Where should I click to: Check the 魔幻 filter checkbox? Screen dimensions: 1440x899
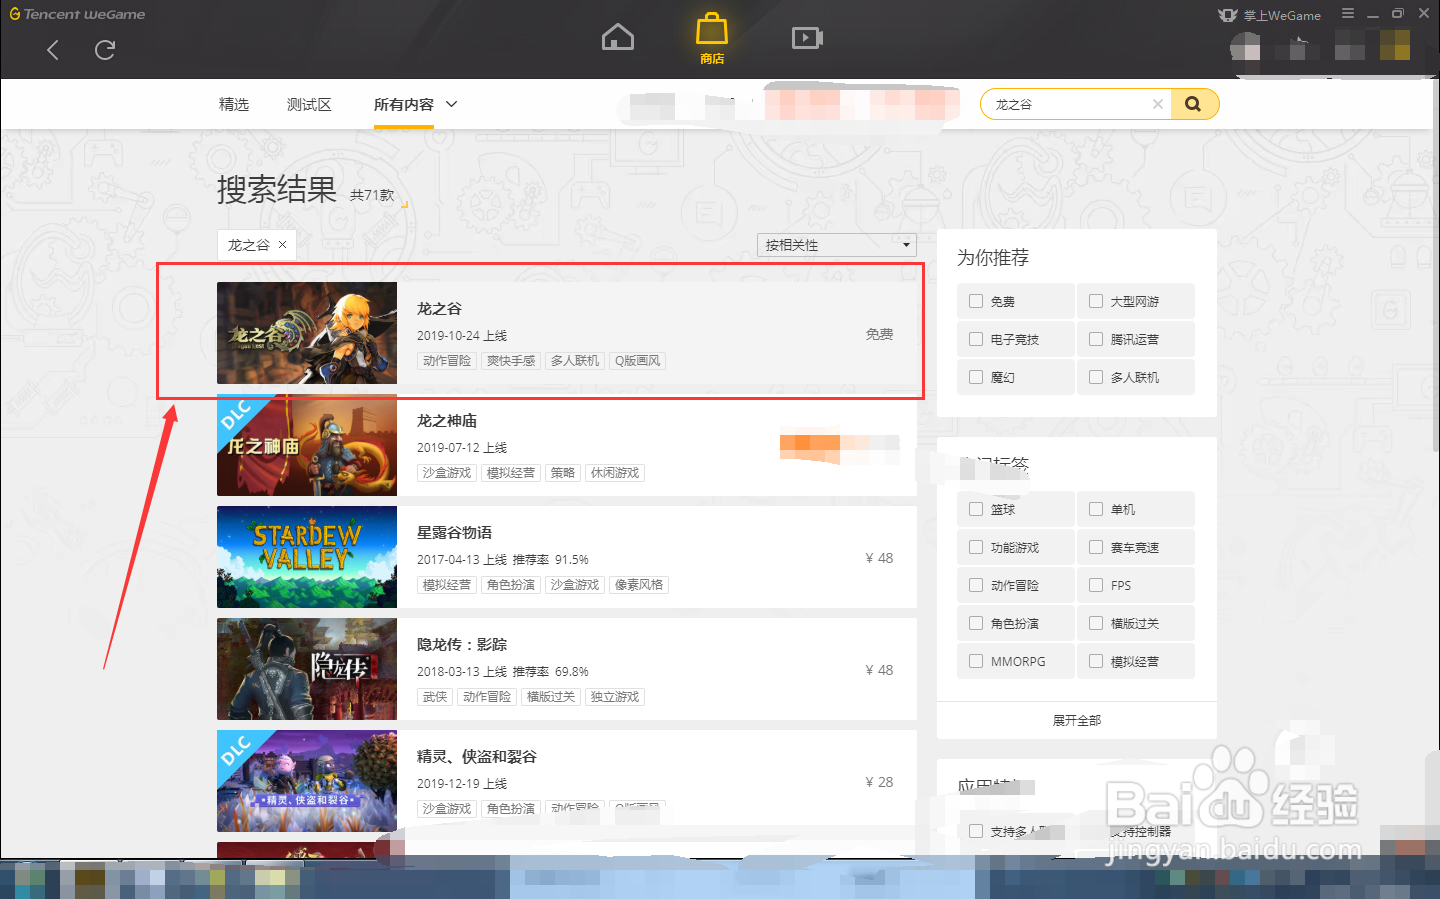[976, 377]
